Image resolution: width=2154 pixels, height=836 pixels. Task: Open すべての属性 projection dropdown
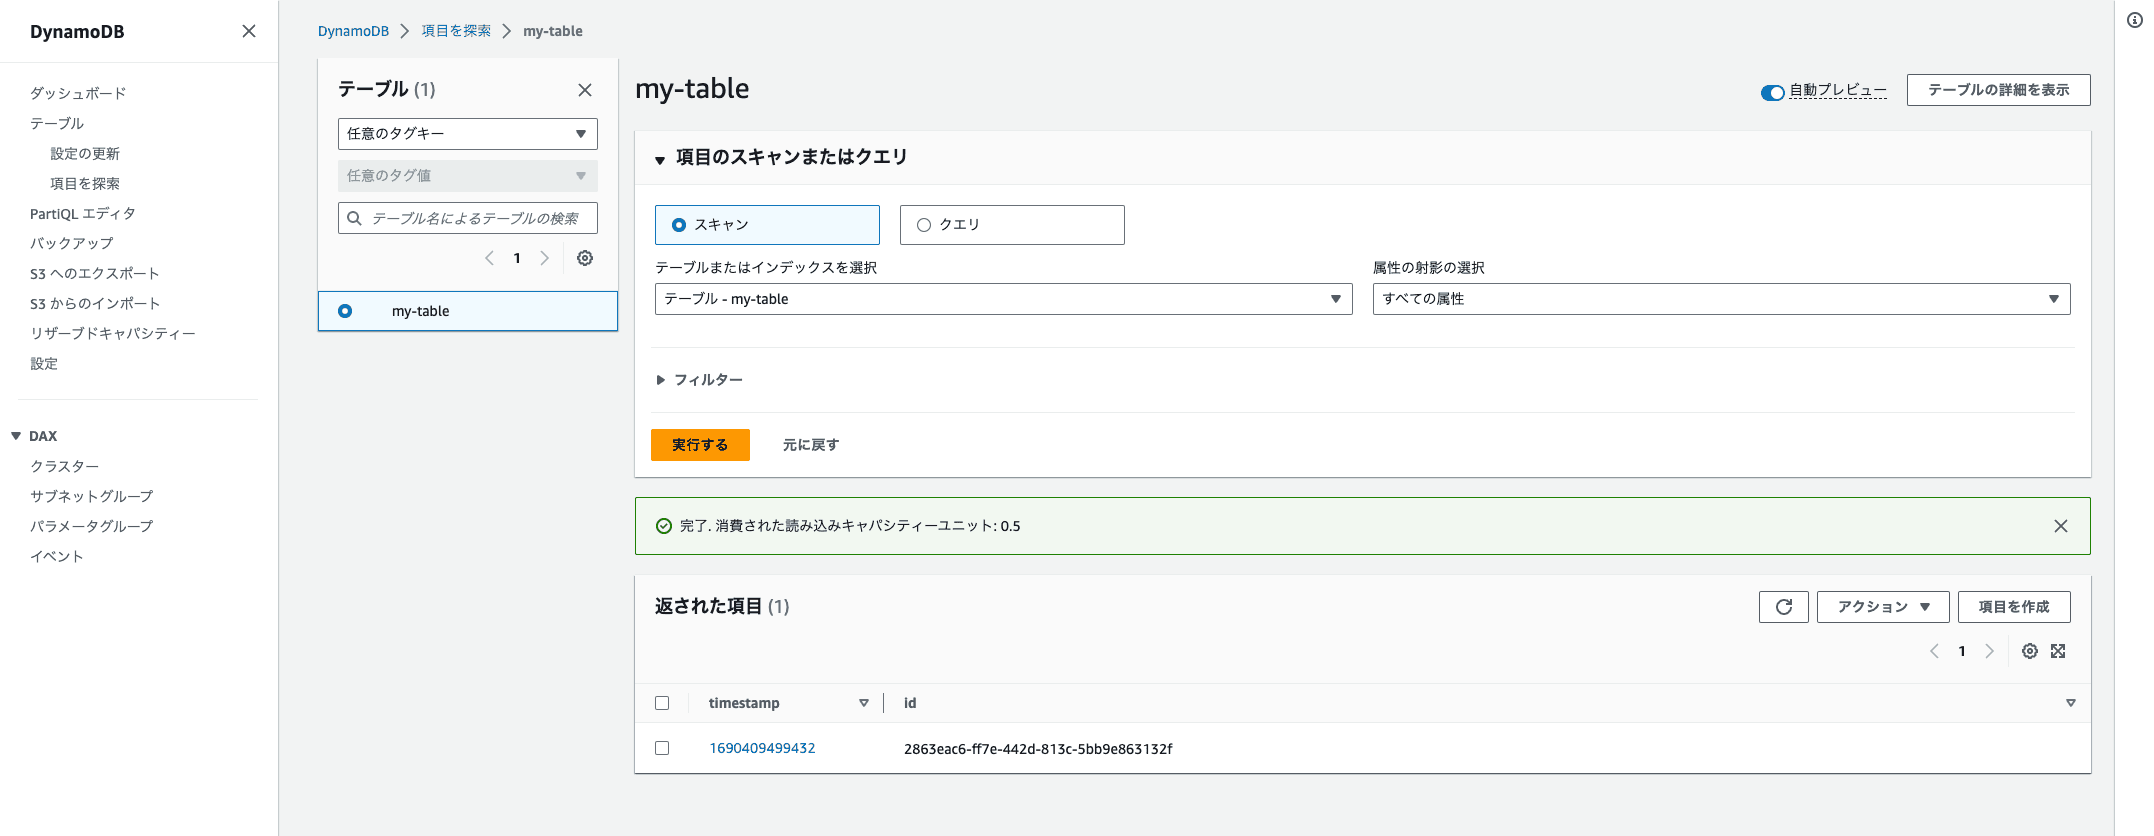(x=1722, y=299)
